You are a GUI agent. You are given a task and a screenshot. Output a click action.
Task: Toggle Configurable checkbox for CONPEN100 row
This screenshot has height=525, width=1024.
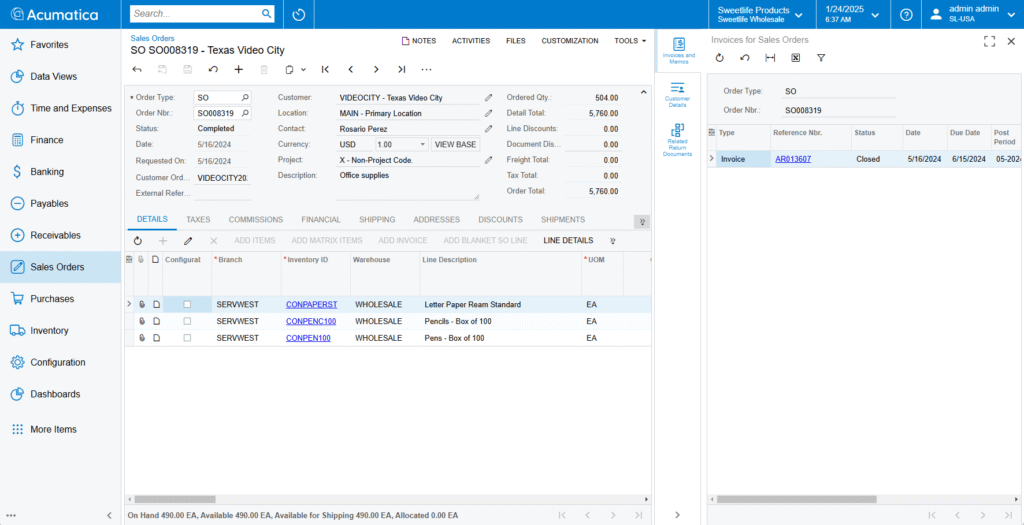click(187, 338)
